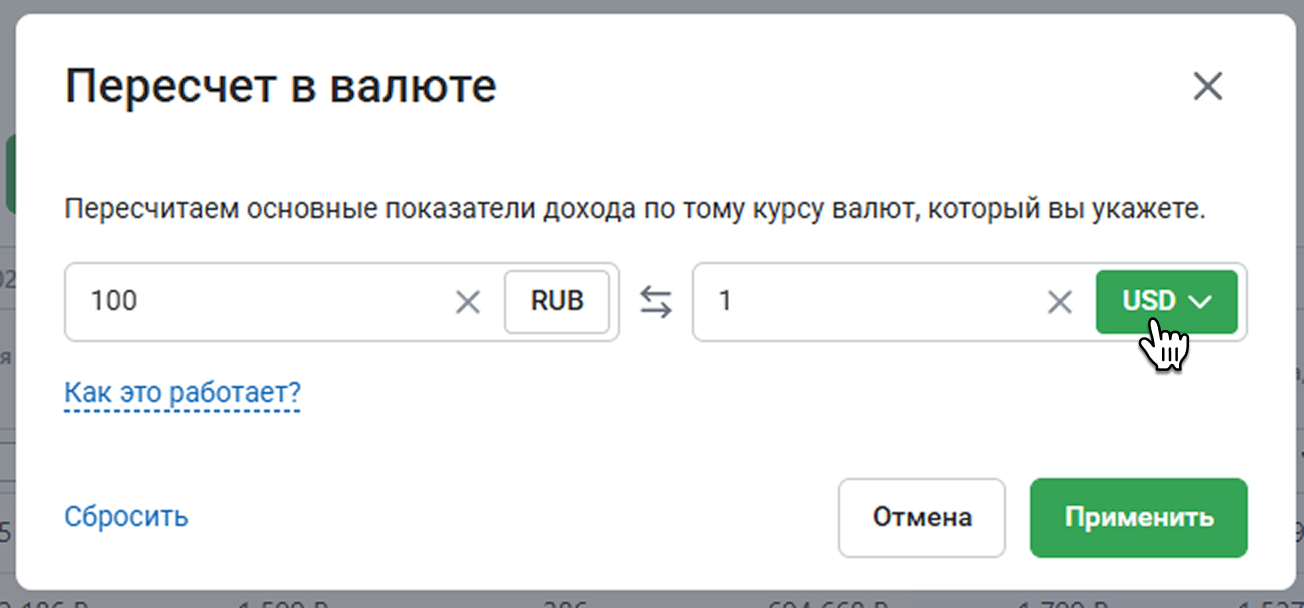This screenshot has width=1304, height=608.
Task: Click the description text about пересчитаем показатели
Action: (x=634, y=210)
